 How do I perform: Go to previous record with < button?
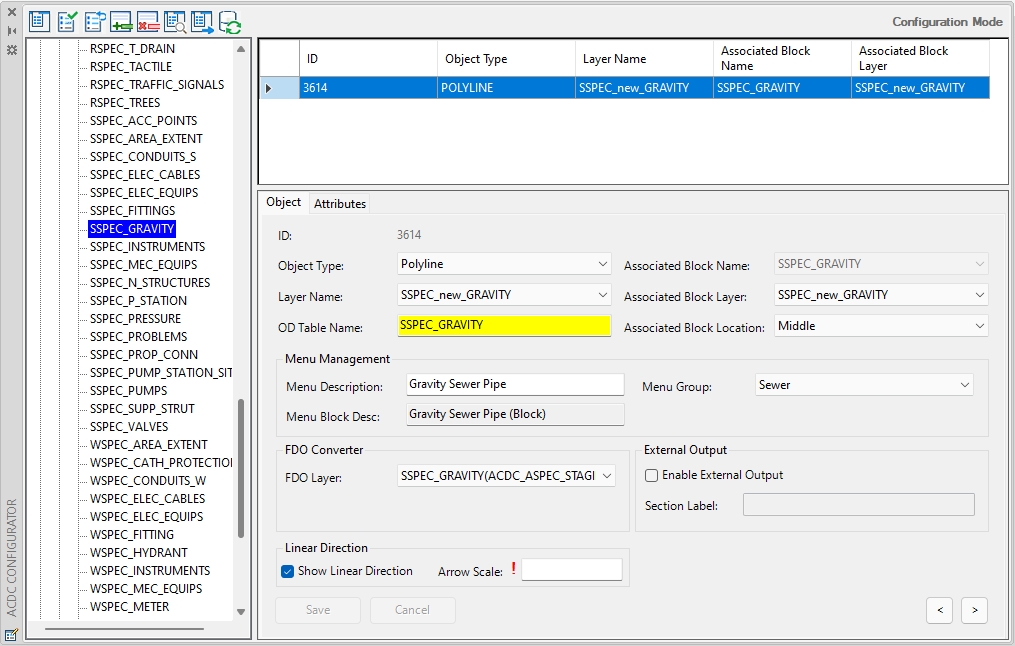[940, 610]
